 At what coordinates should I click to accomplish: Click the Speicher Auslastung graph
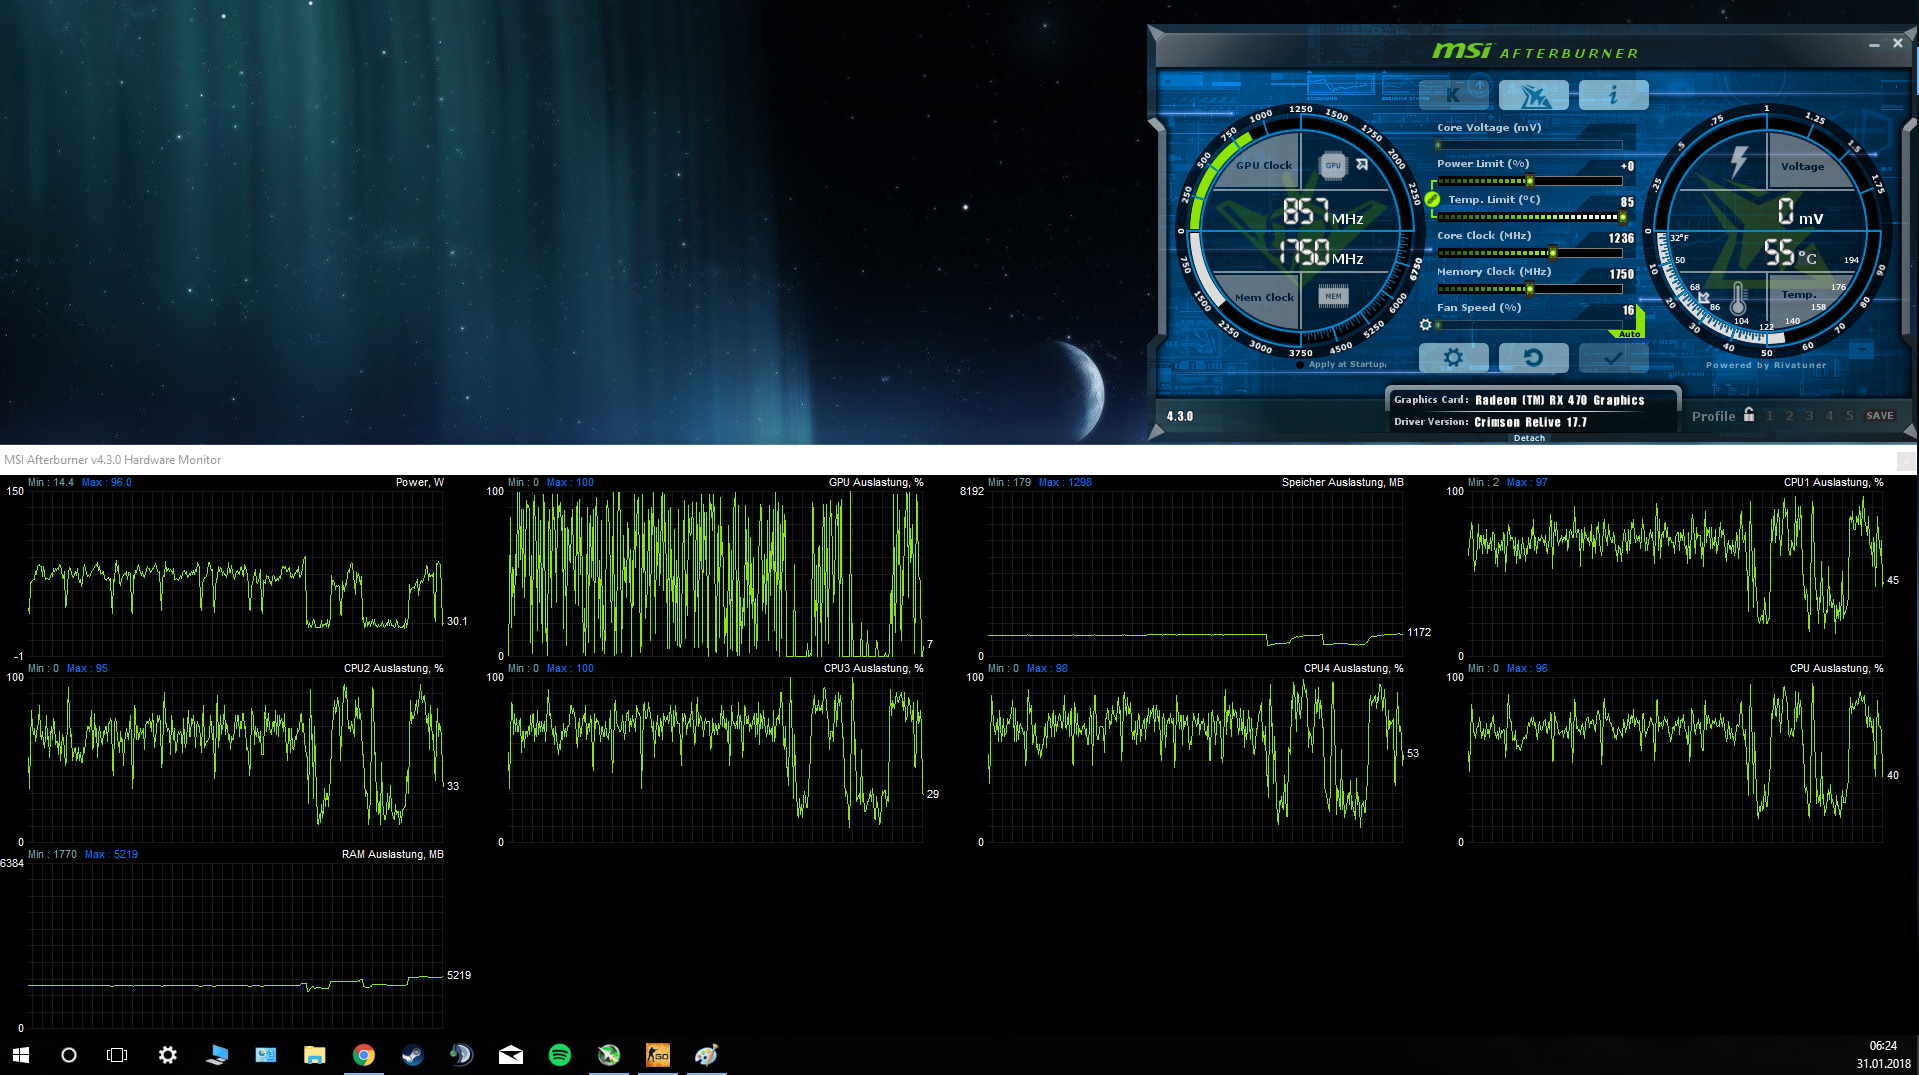(1196, 574)
